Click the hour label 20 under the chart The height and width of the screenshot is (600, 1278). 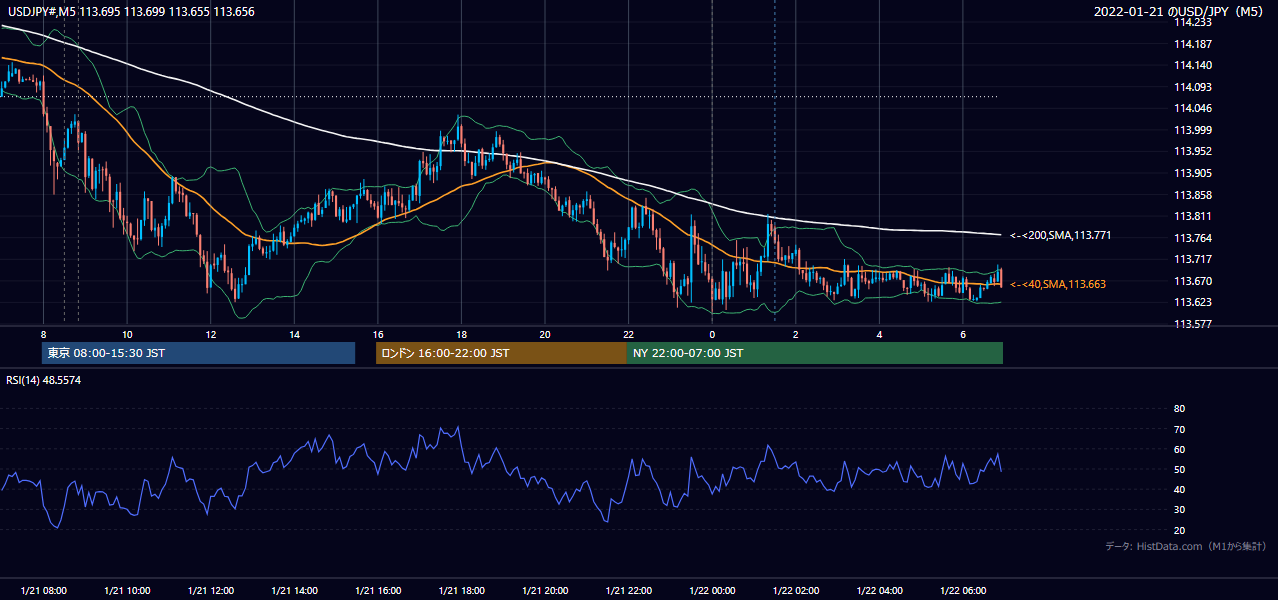(x=545, y=334)
